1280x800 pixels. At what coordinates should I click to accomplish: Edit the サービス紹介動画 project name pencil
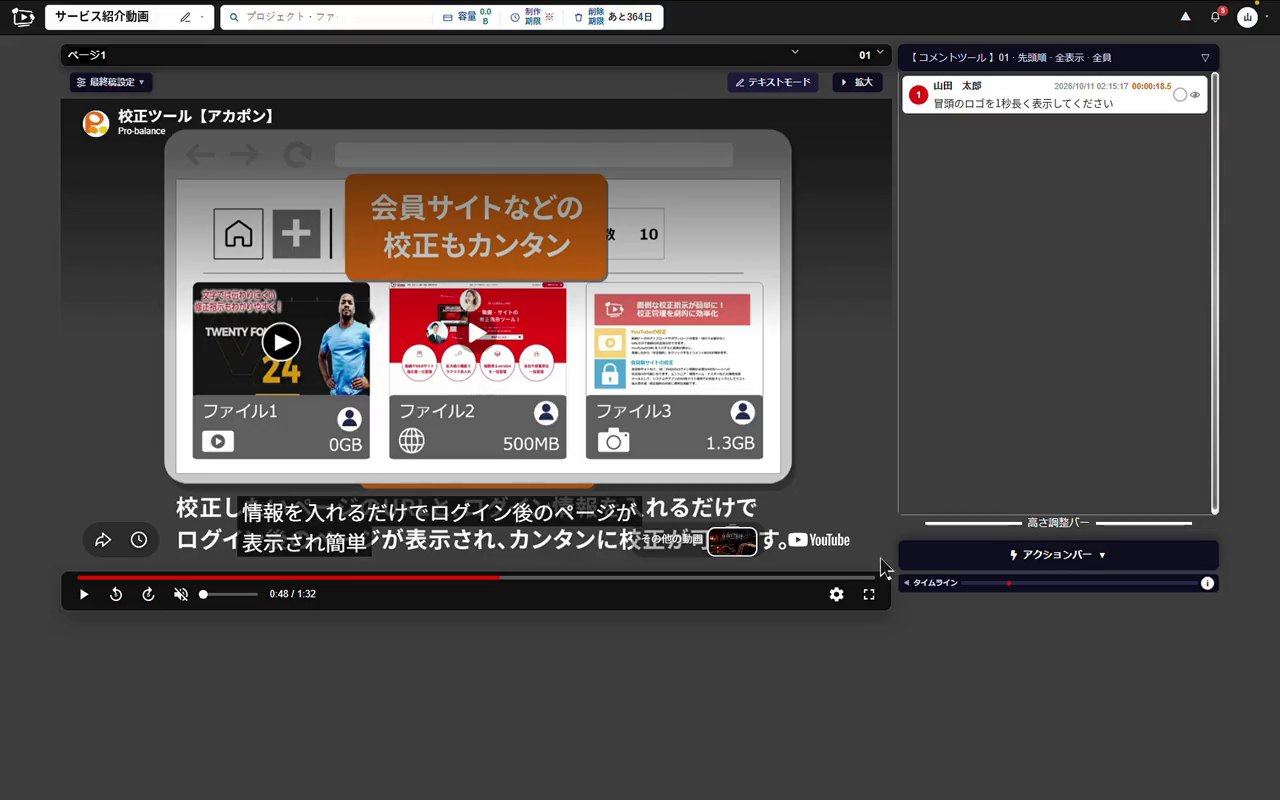coord(185,17)
